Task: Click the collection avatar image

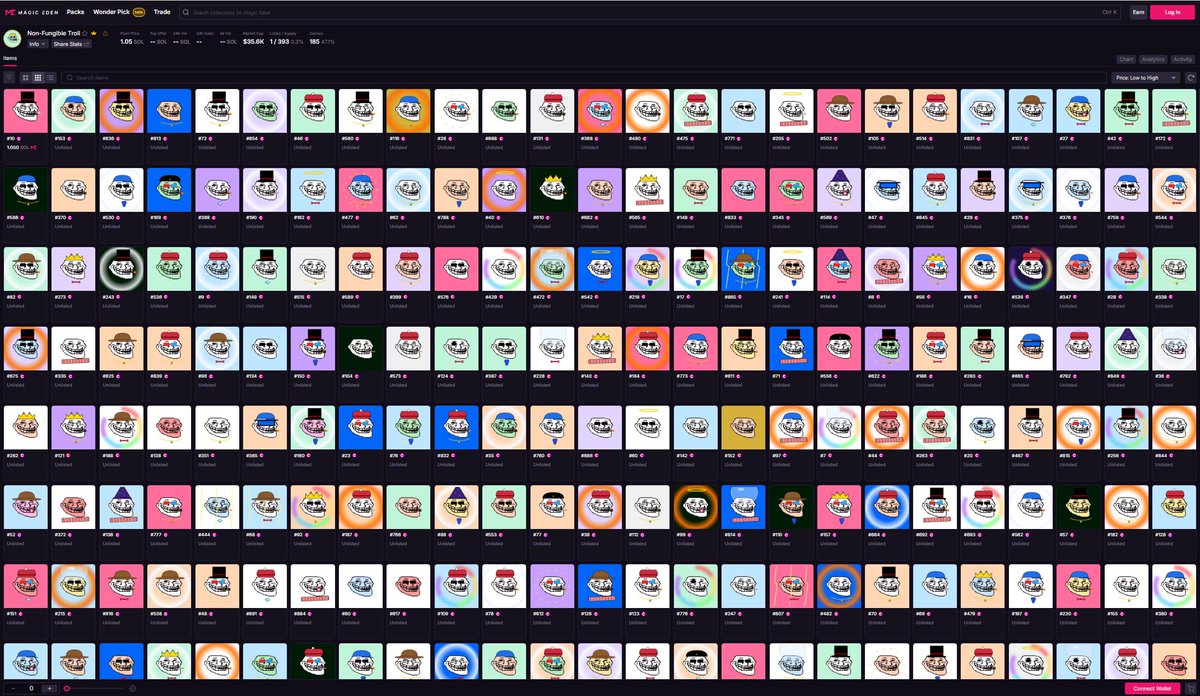Action: coord(12,38)
